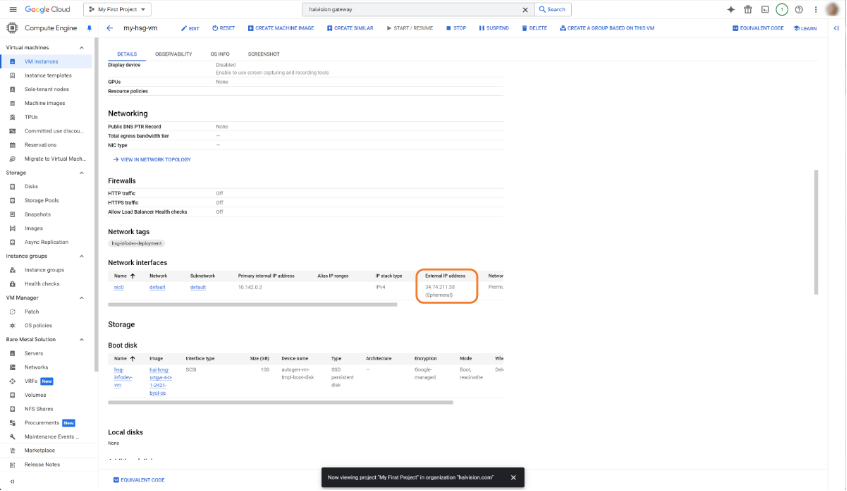Open the My First Project selector dropdown
Screen dimensions: 847x491
point(131,9)
